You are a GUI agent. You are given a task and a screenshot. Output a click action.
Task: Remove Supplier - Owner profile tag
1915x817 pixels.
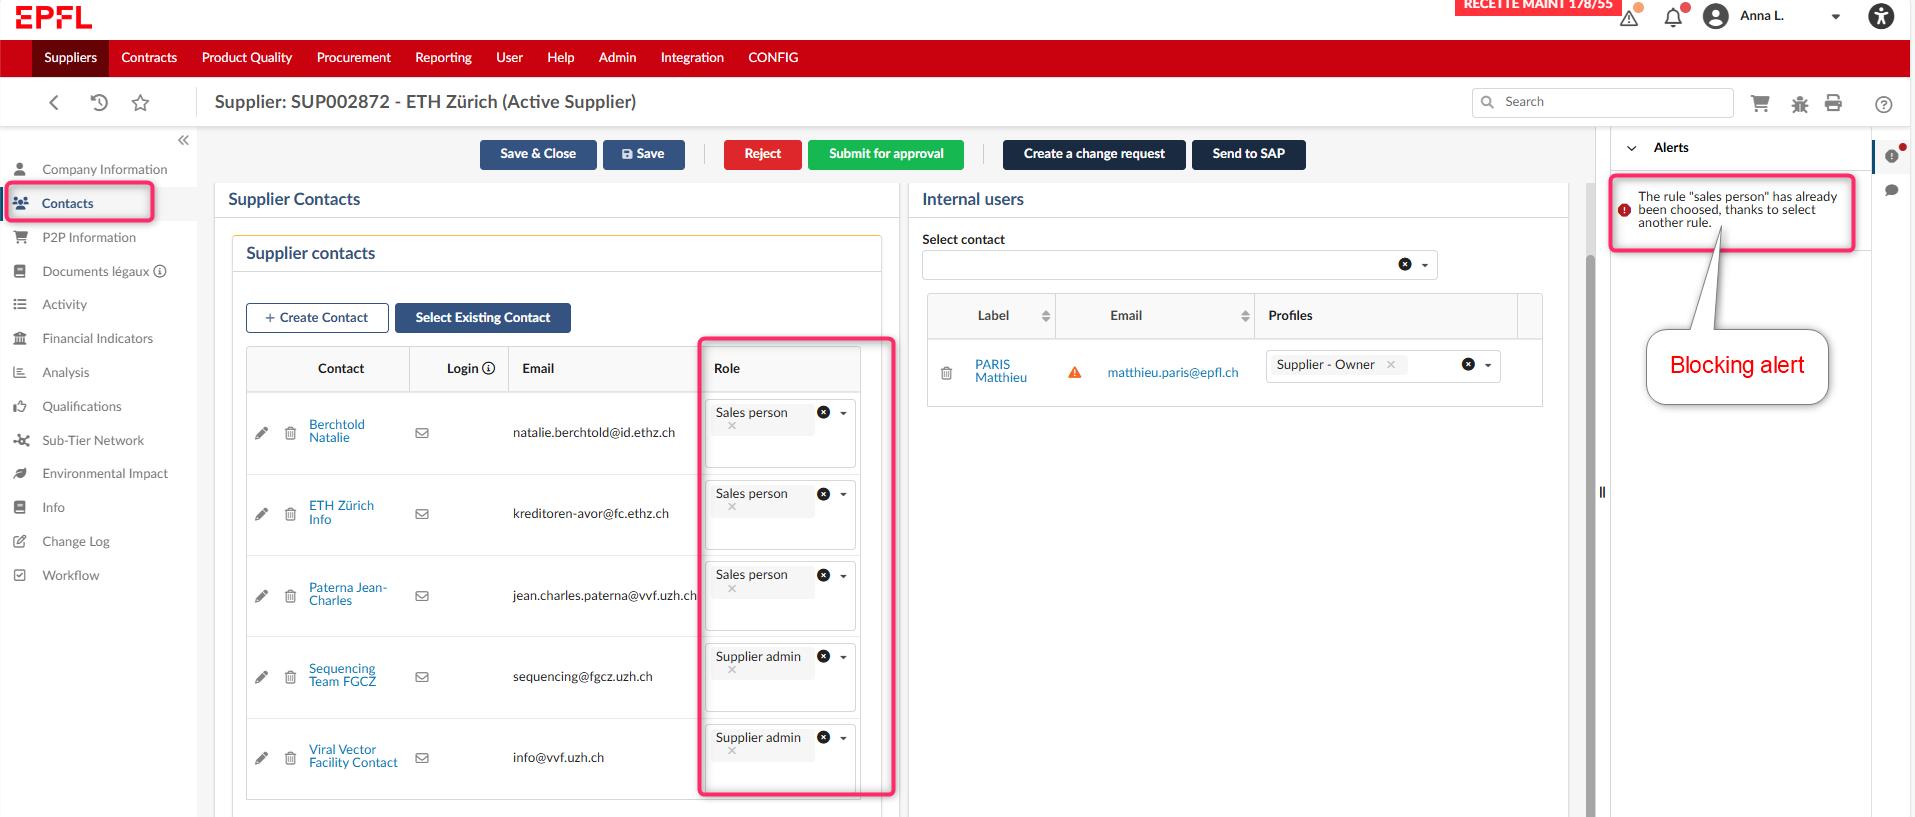coord(1391,365)
